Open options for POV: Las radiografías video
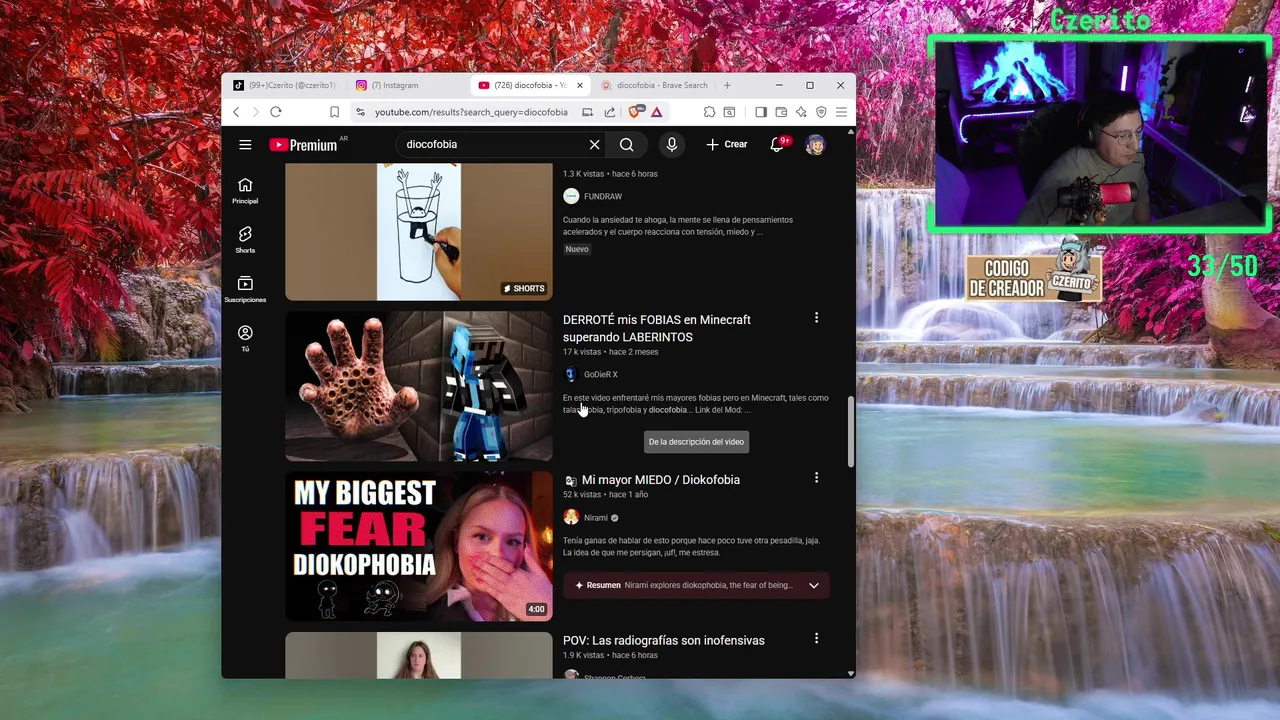1280x720 pixels. [x=816, y=638]
